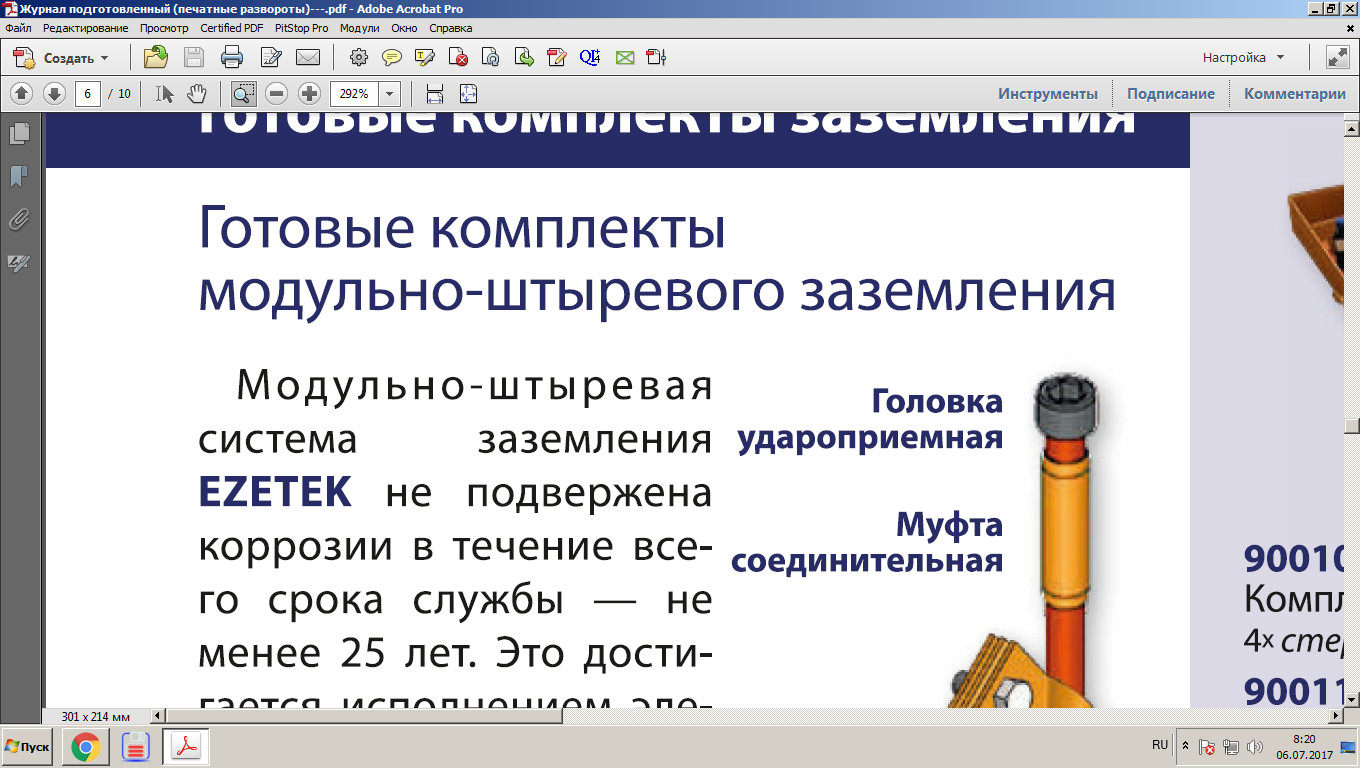Click the Action Center flag tray icon
Screen dimensions: 1360x768
1208,747
